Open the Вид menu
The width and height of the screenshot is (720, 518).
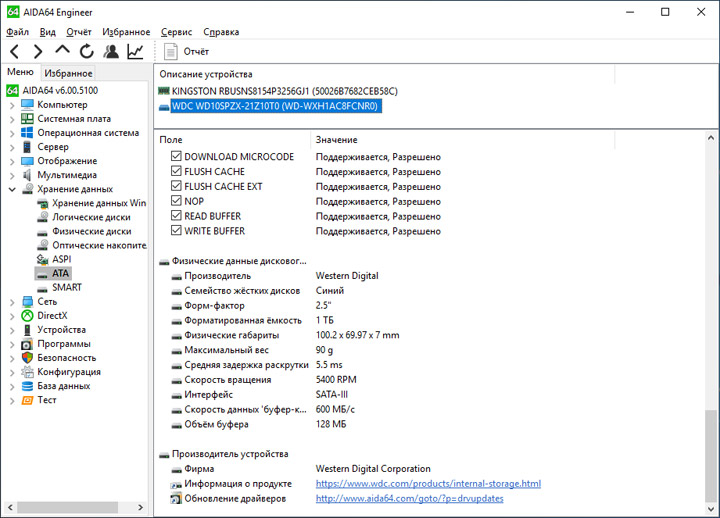click(47, 32)
